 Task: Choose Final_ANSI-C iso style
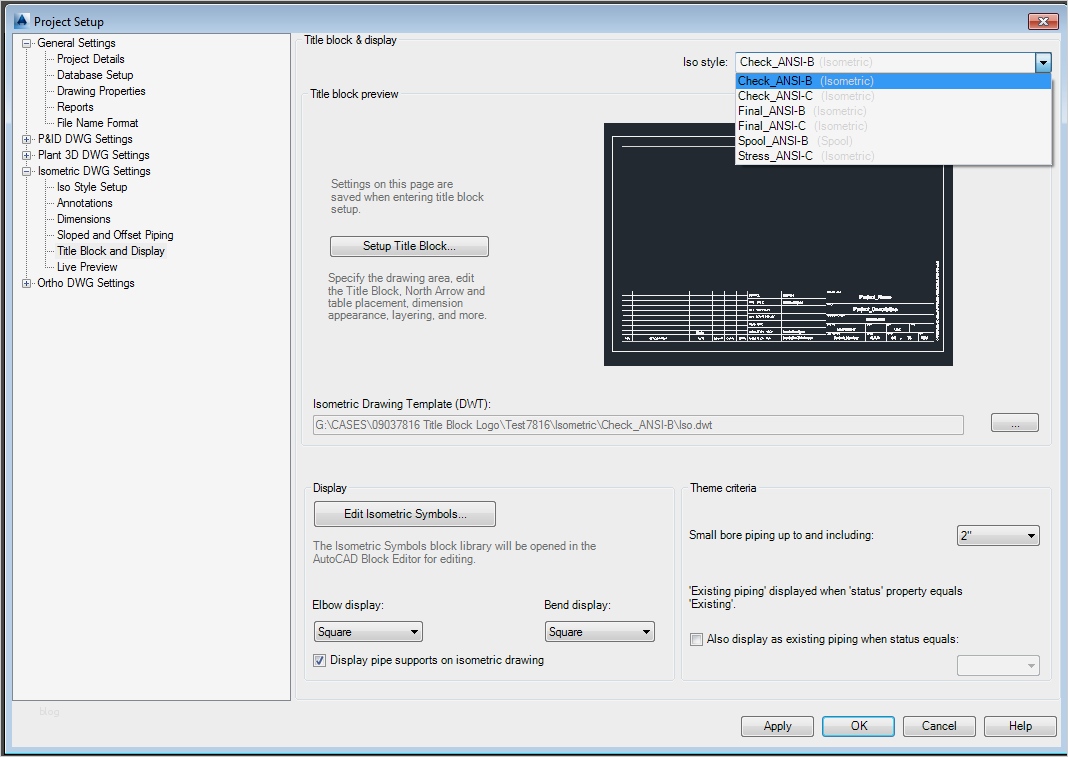click(893, 126)
